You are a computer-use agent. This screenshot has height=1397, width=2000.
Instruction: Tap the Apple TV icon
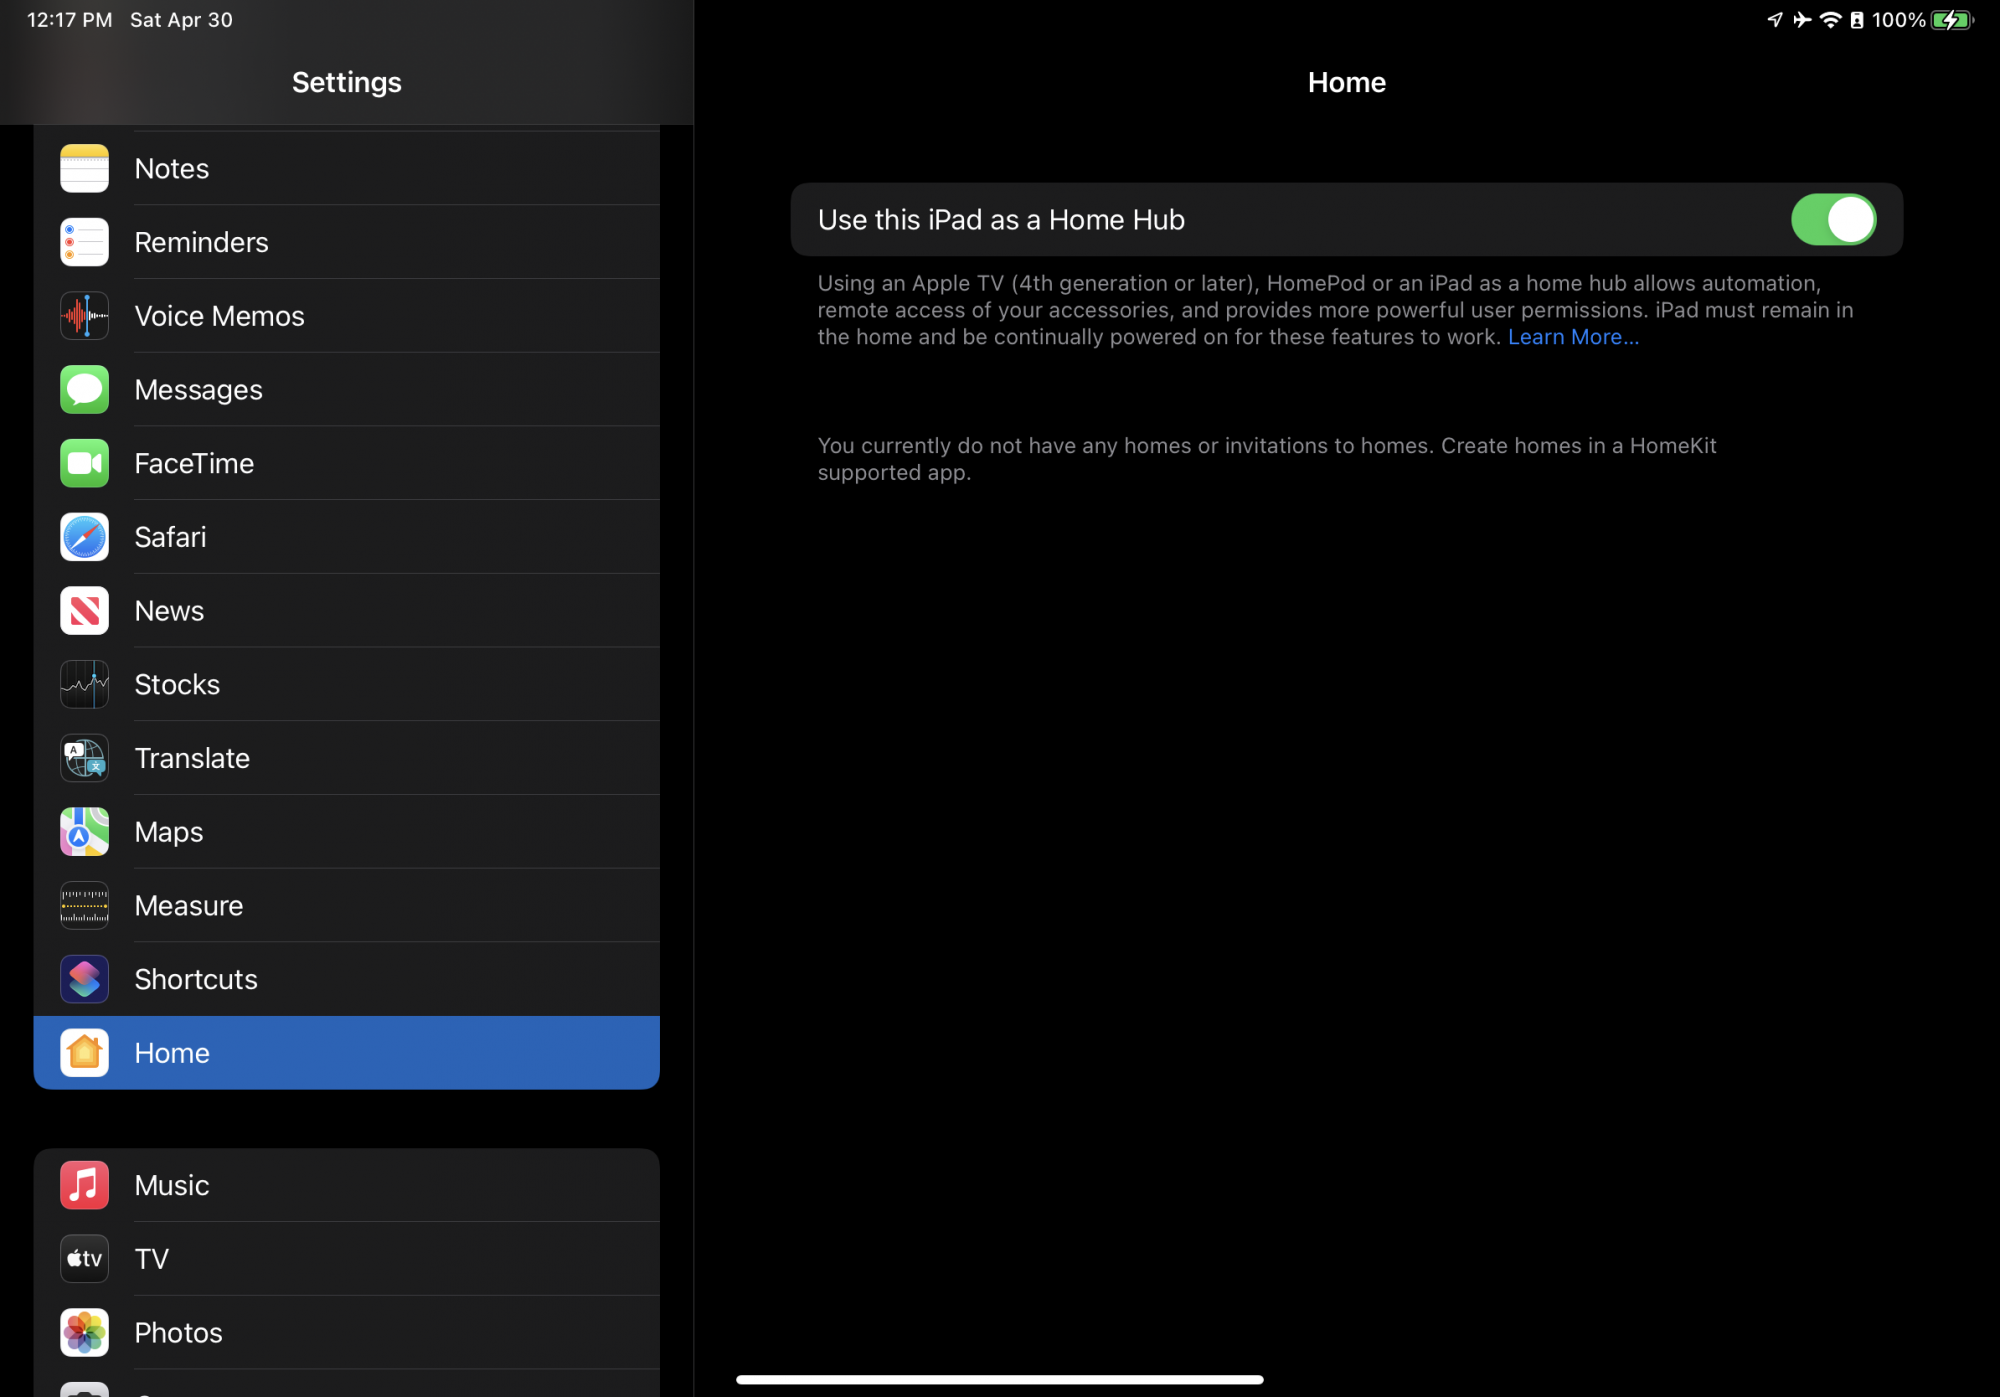pos(84,1259)
